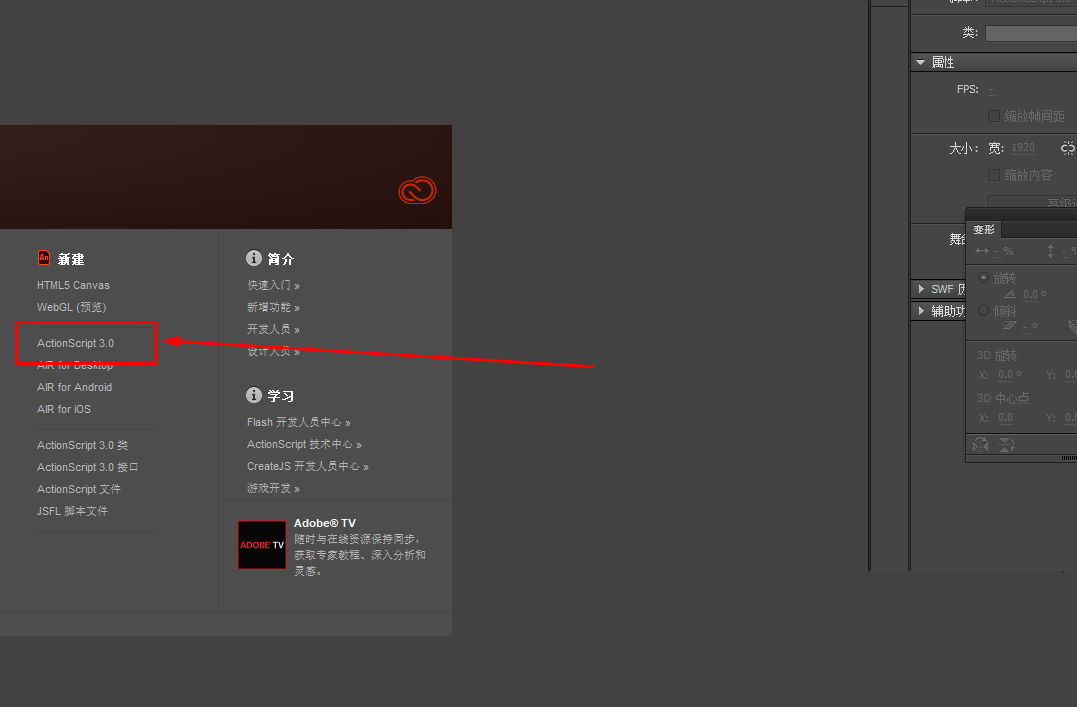Click the rotation angle icon in 变形
This screenshot has height=707, width=1077.
pyautogui.click(x=1010, y=294)
